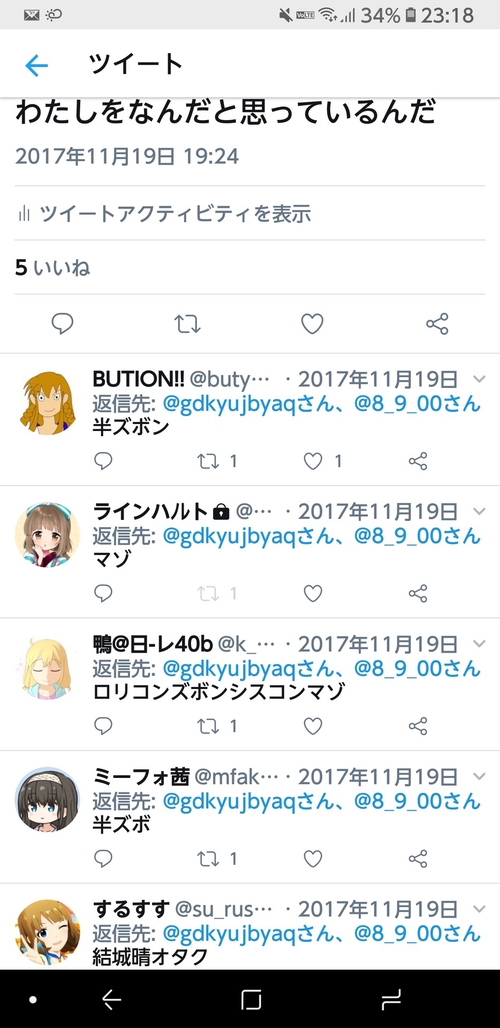Like the main tweet with heart
500x1028 pixels.
pos(312,323)
